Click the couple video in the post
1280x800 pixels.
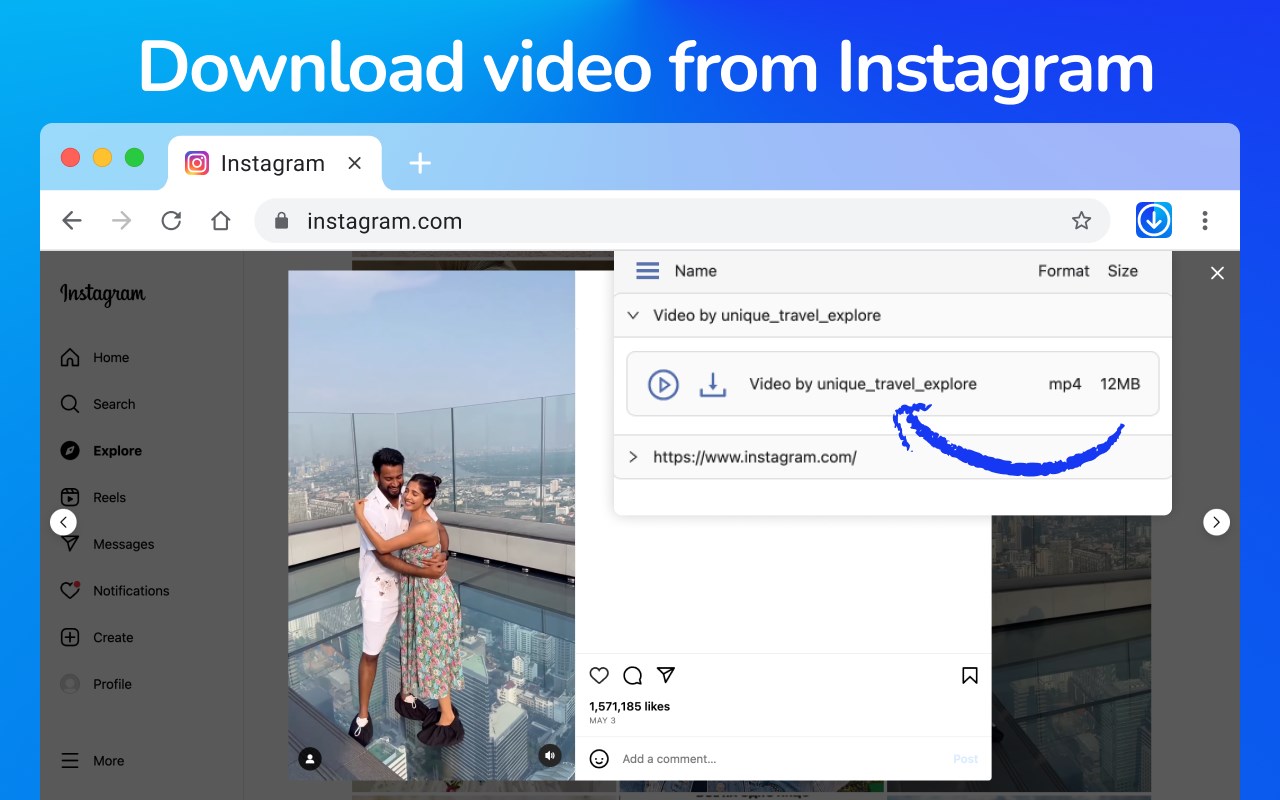point(431,525)
